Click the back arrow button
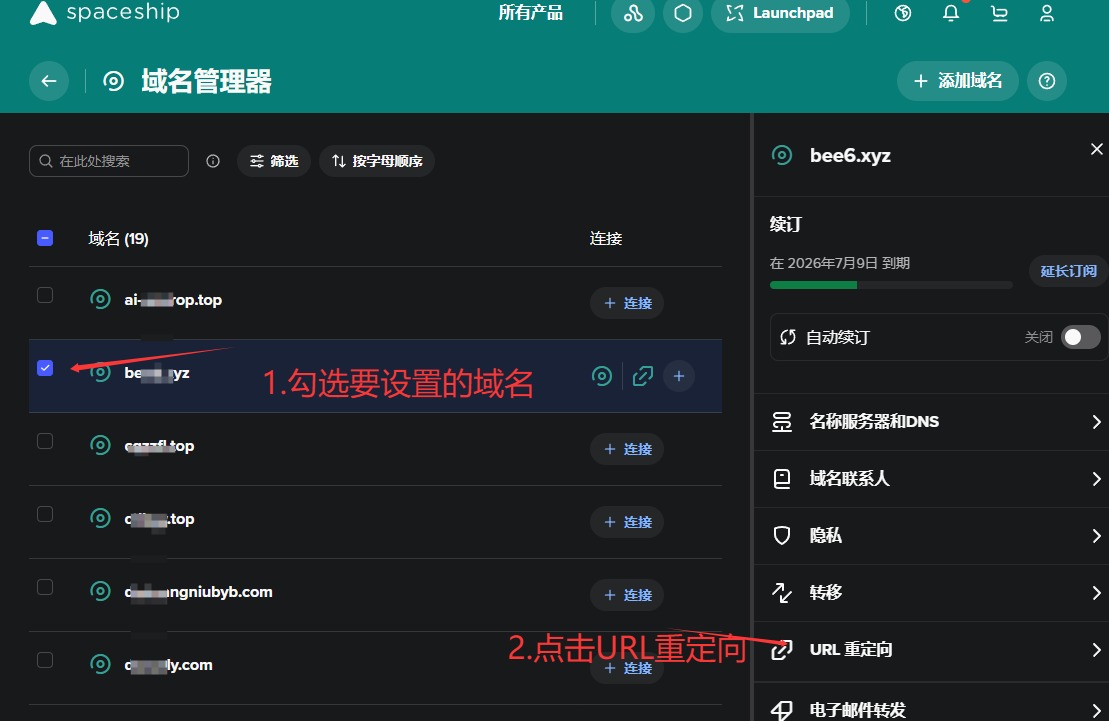This screenshot has width=1109, height=721. [49, 81]
